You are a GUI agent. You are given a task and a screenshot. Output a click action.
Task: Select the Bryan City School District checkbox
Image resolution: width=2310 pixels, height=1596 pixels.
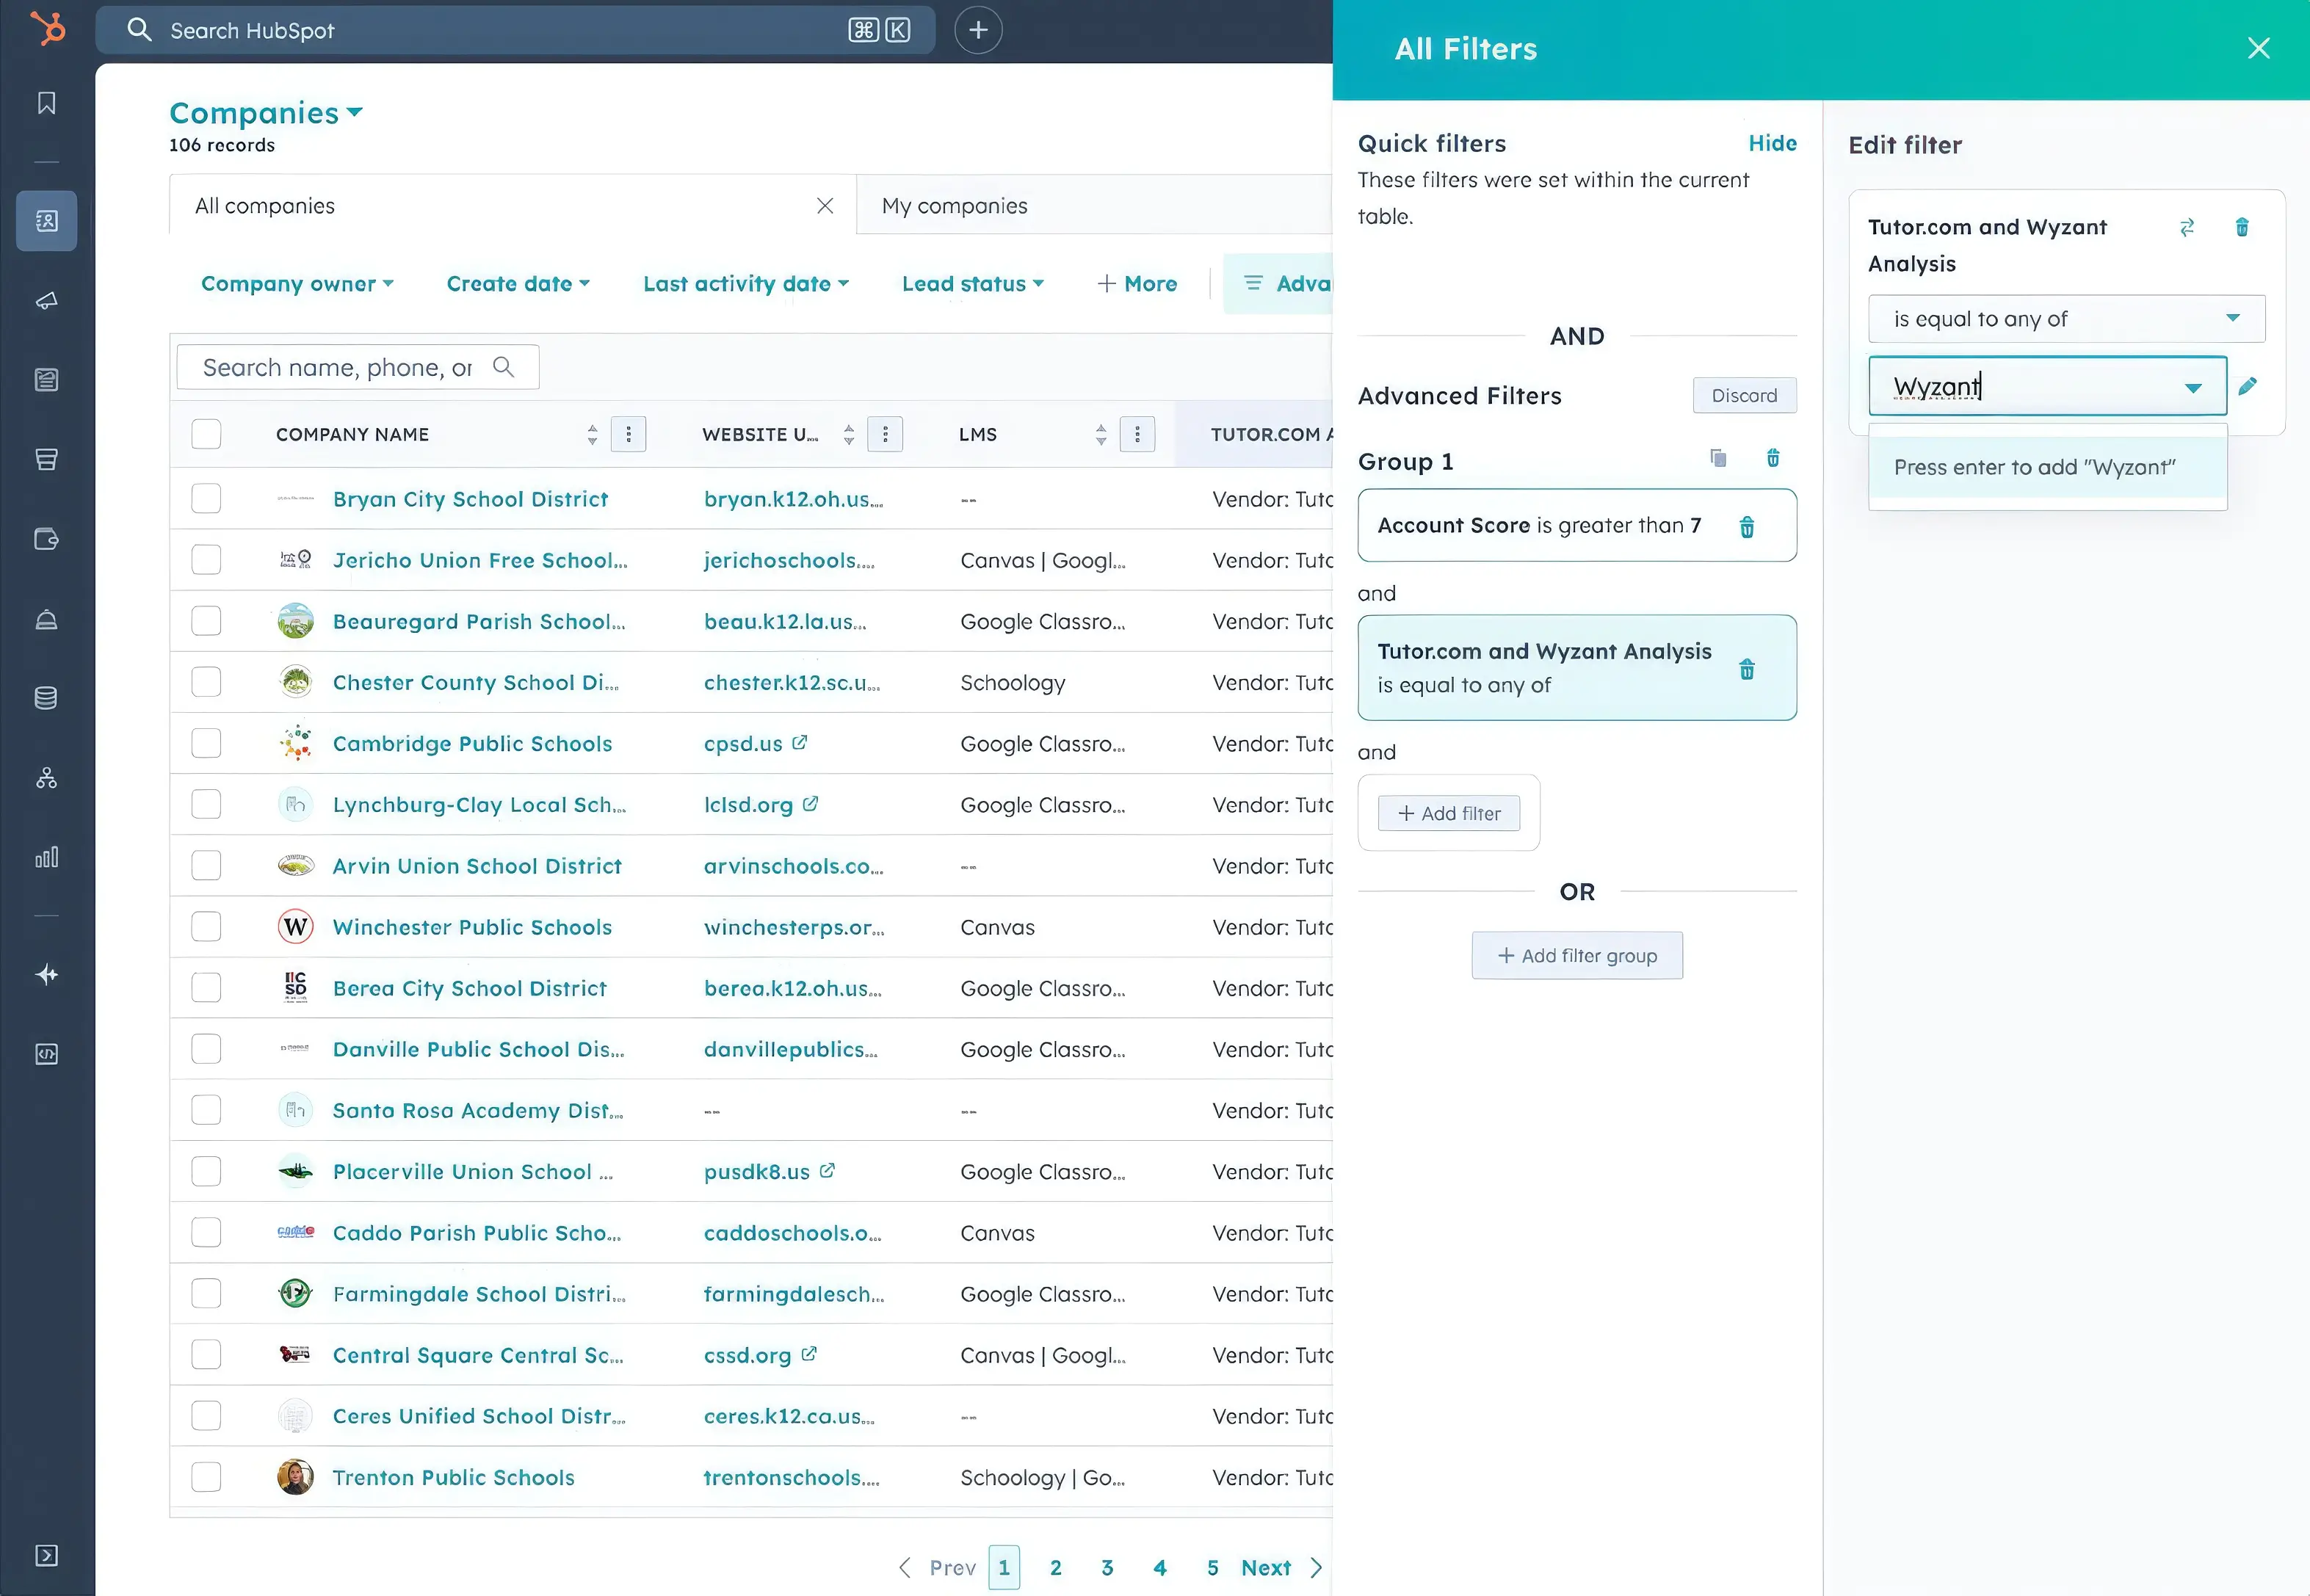tap(206, 499)
